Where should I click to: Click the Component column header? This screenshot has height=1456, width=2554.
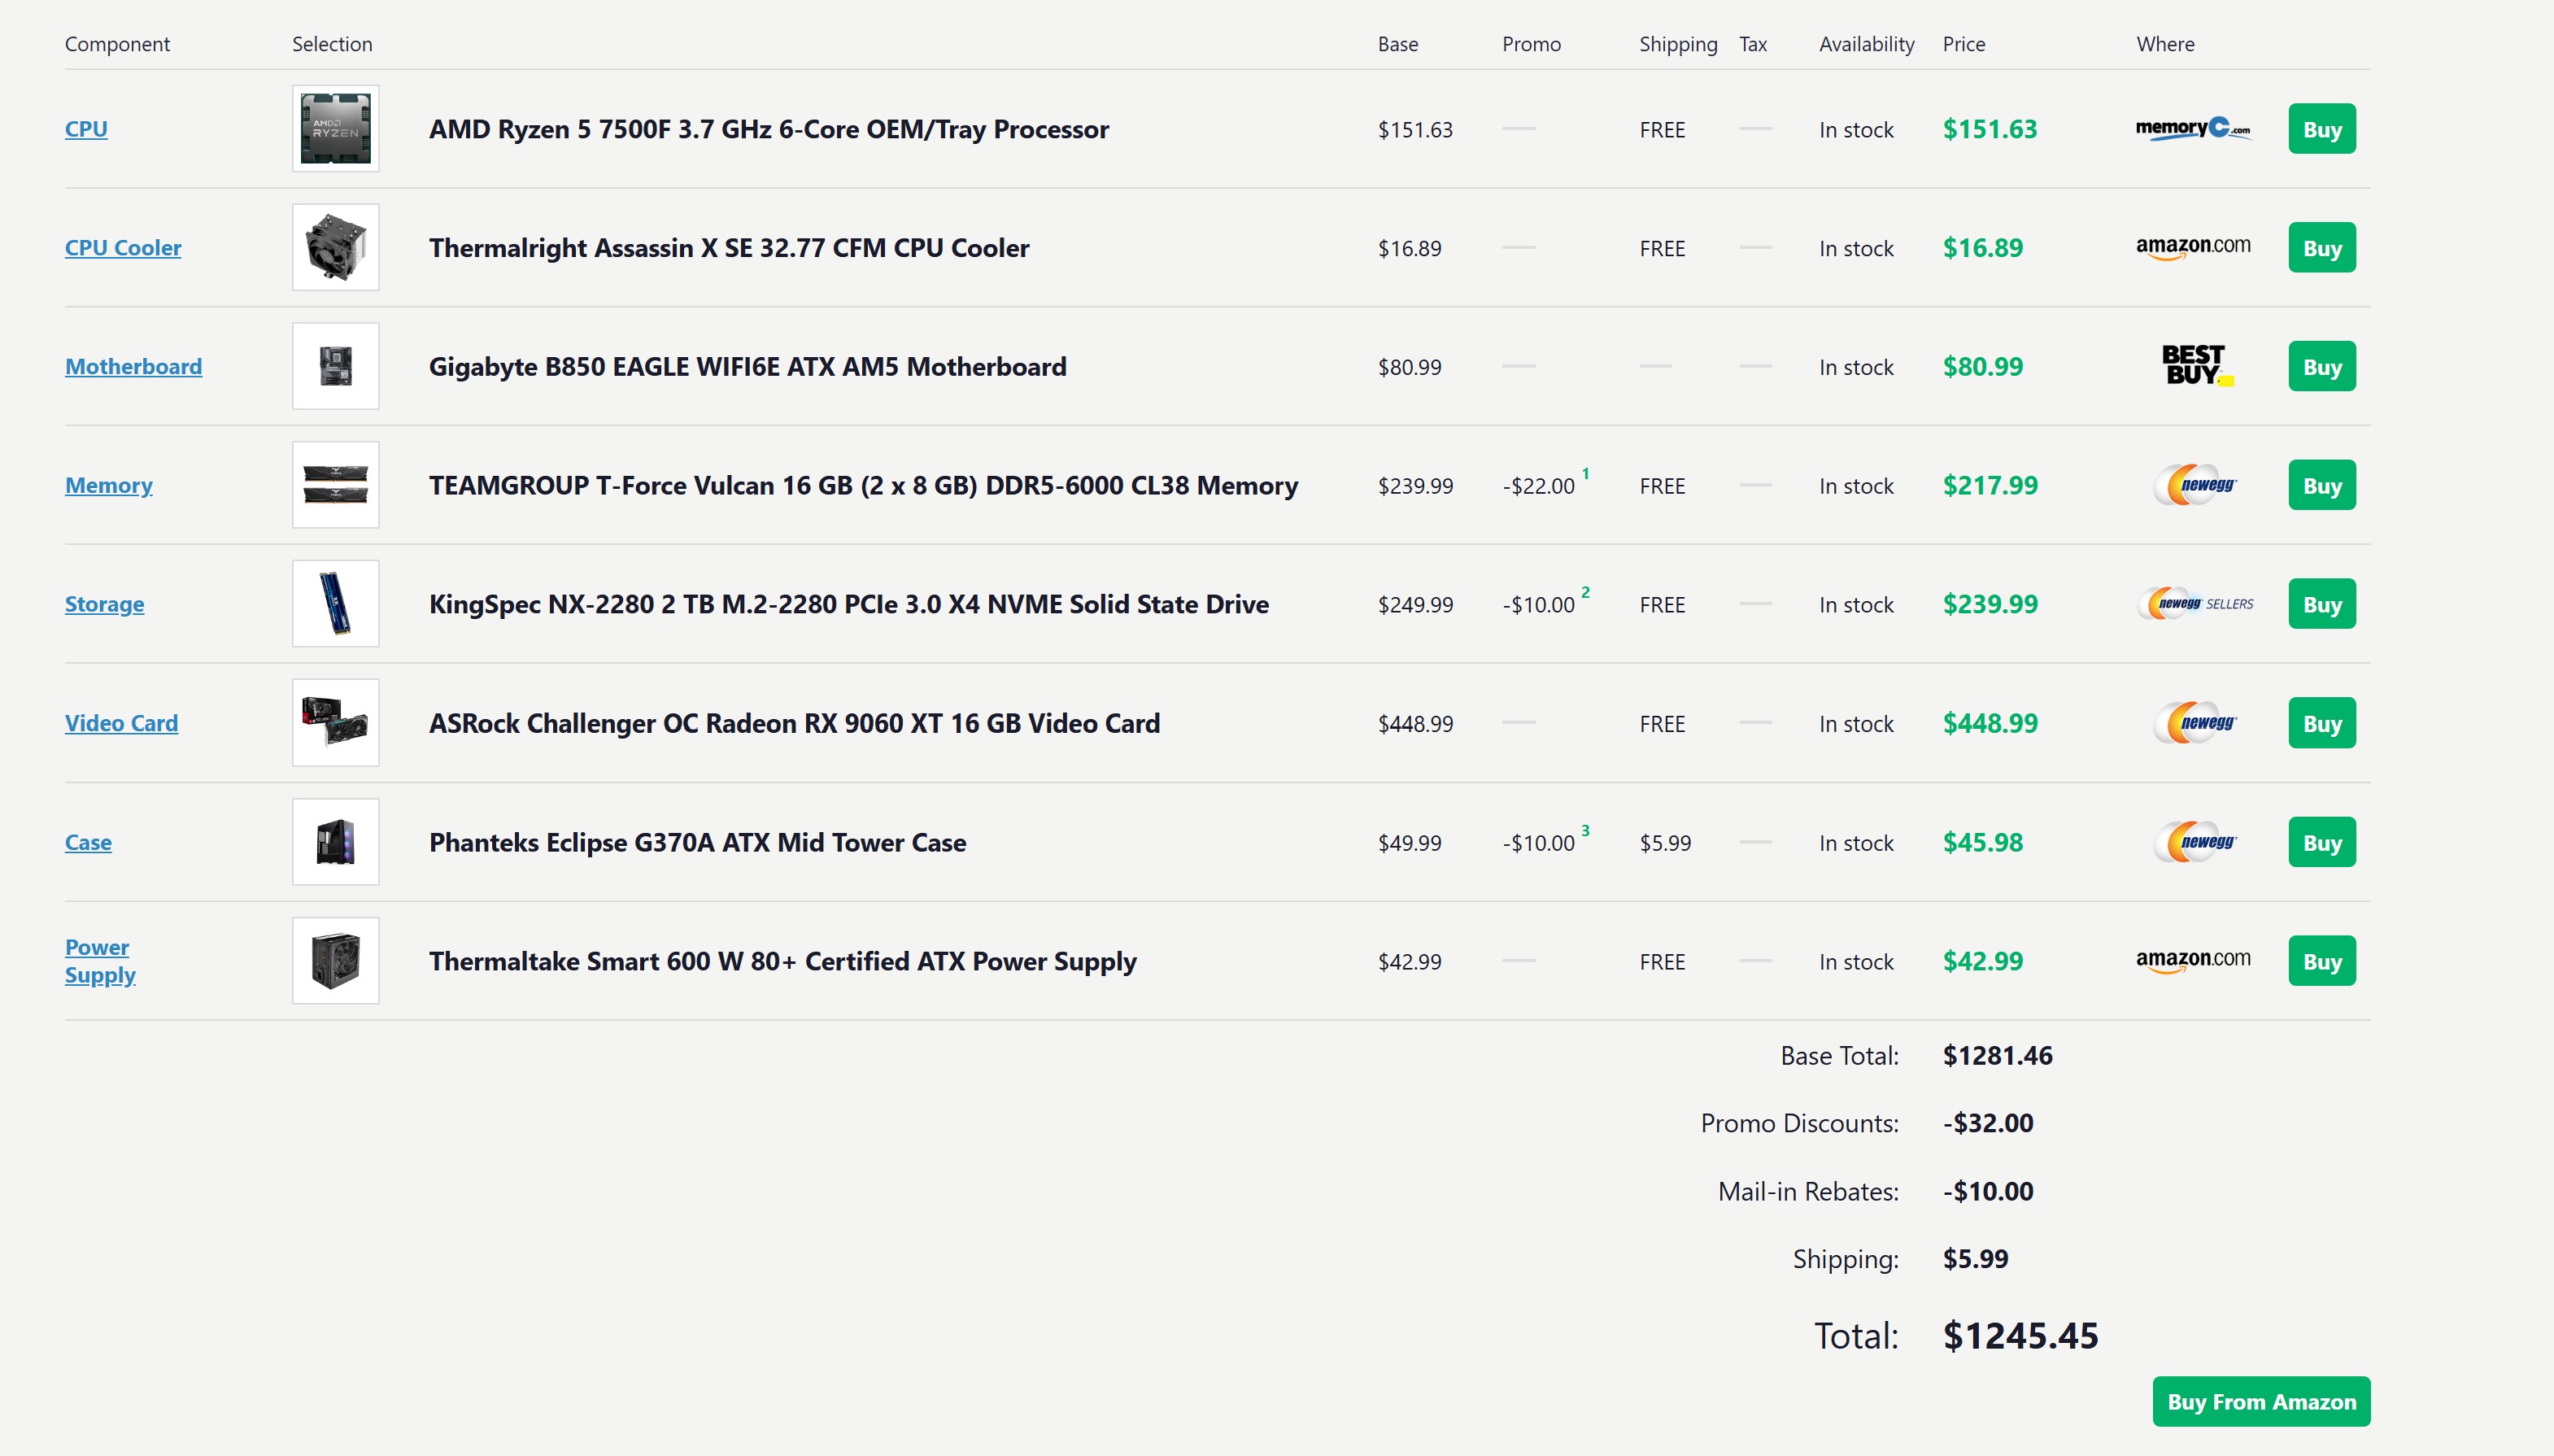click(117, 44)
